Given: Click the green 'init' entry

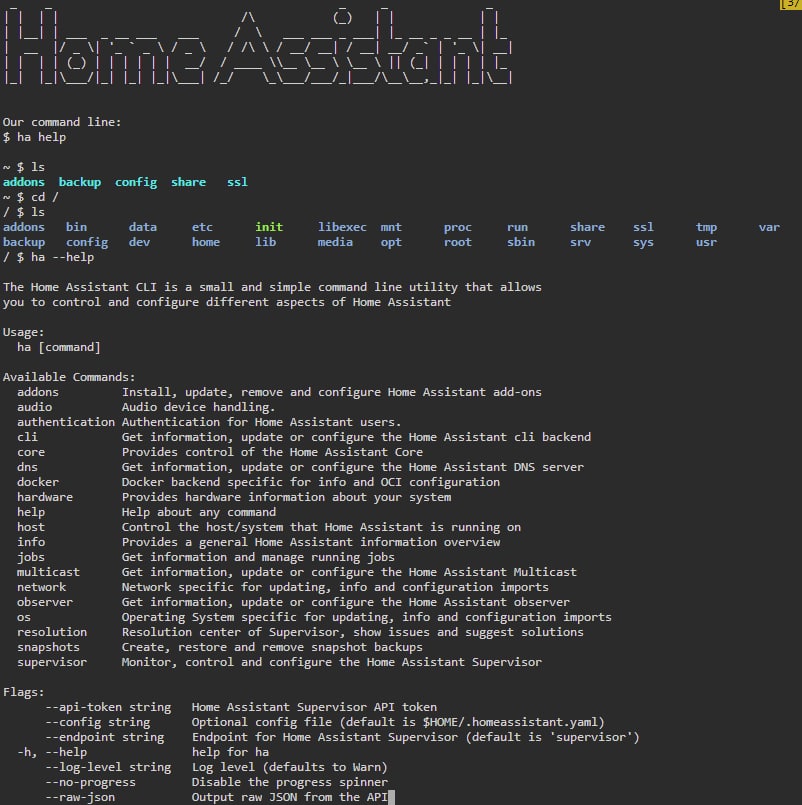Looking at the screenshot, I should (269, 227).
